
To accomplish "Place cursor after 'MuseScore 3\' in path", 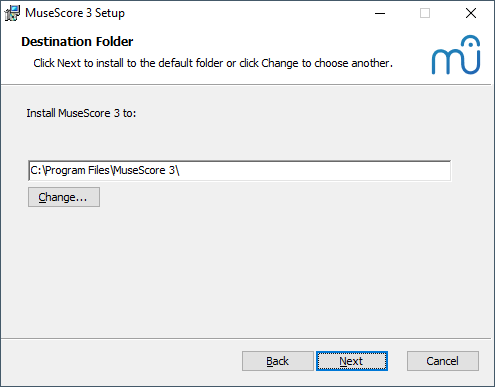I will coord(180,171).
